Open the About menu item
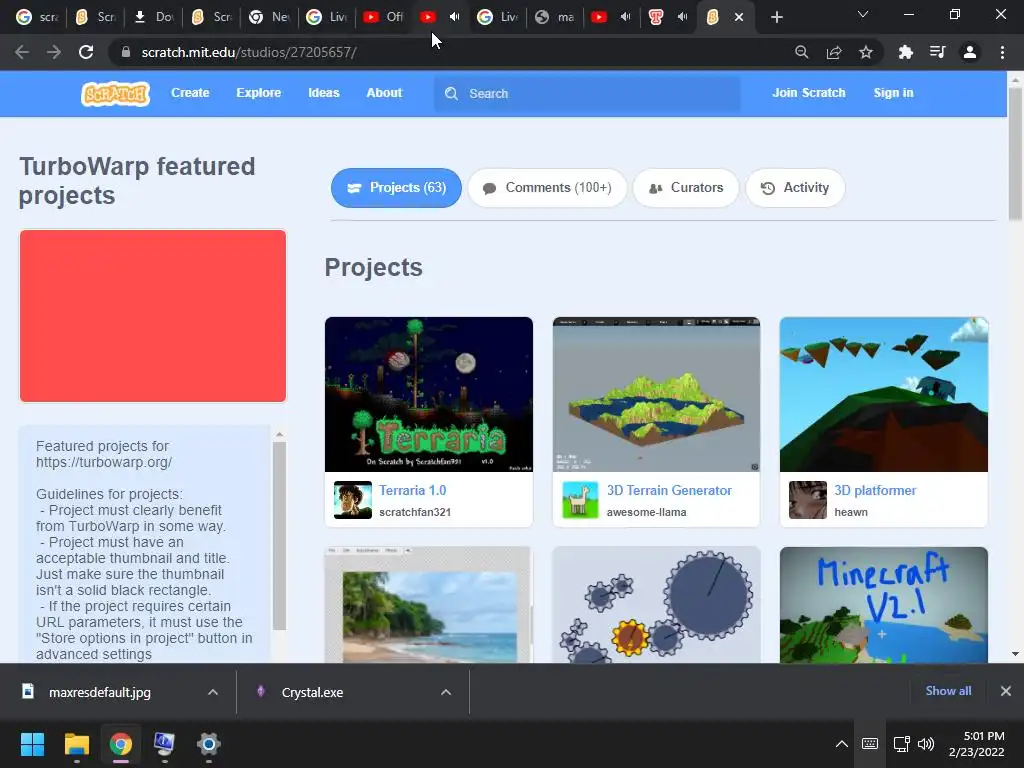The width and height of the screenshot is (1024, 768). point(384,93)
